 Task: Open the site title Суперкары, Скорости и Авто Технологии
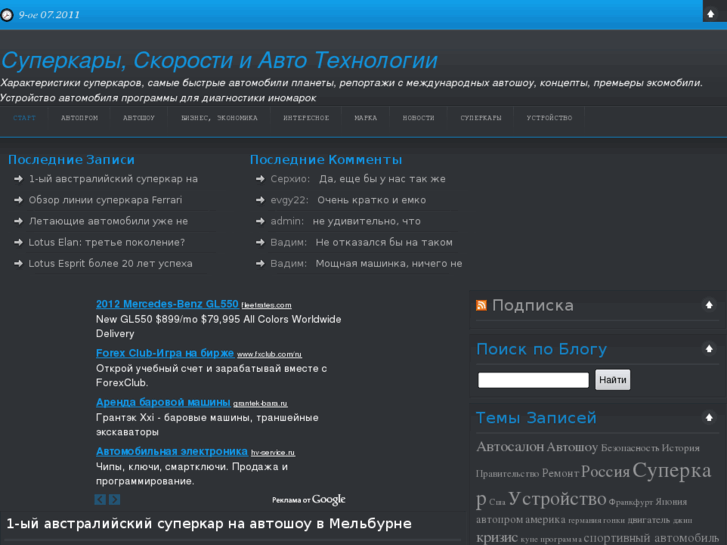point(219,60)
